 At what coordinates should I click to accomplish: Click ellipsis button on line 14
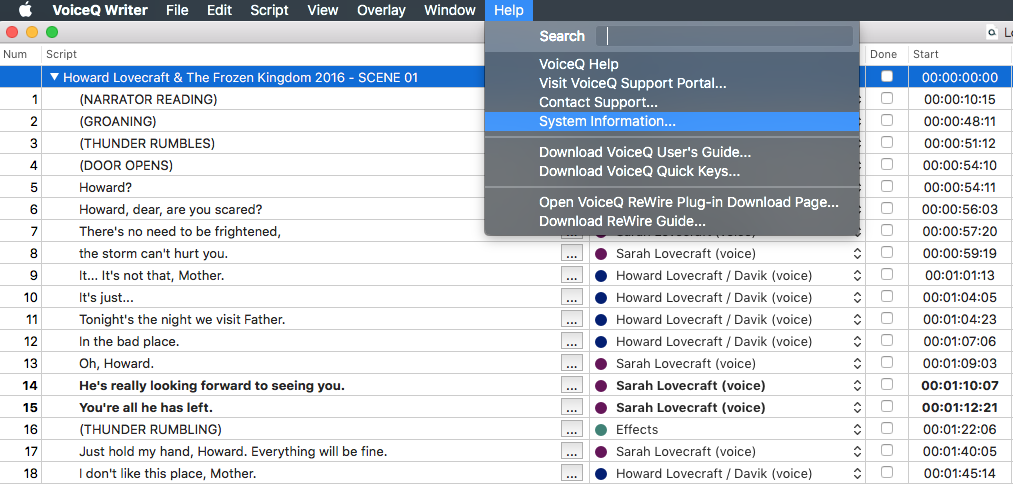tap(571, 386)
